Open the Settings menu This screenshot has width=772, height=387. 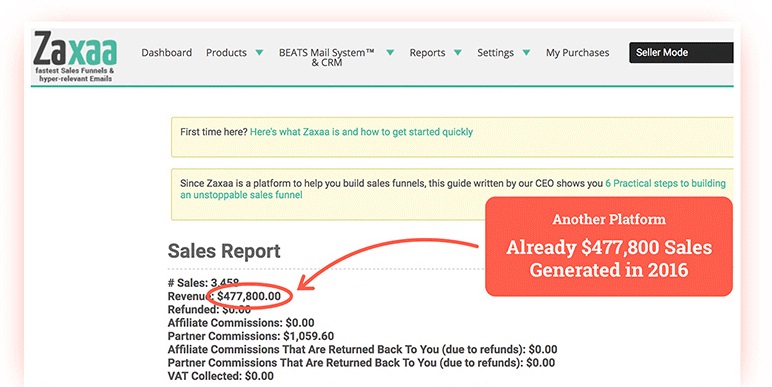(x=495, y=53)
